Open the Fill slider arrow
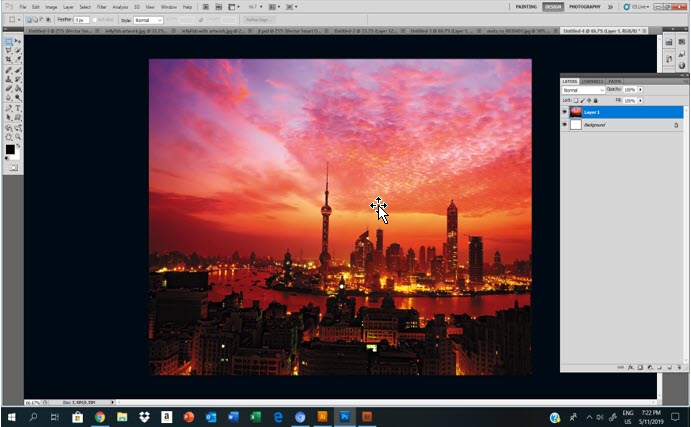The width and height of the screenshot is (691, 427). (640, 100)
